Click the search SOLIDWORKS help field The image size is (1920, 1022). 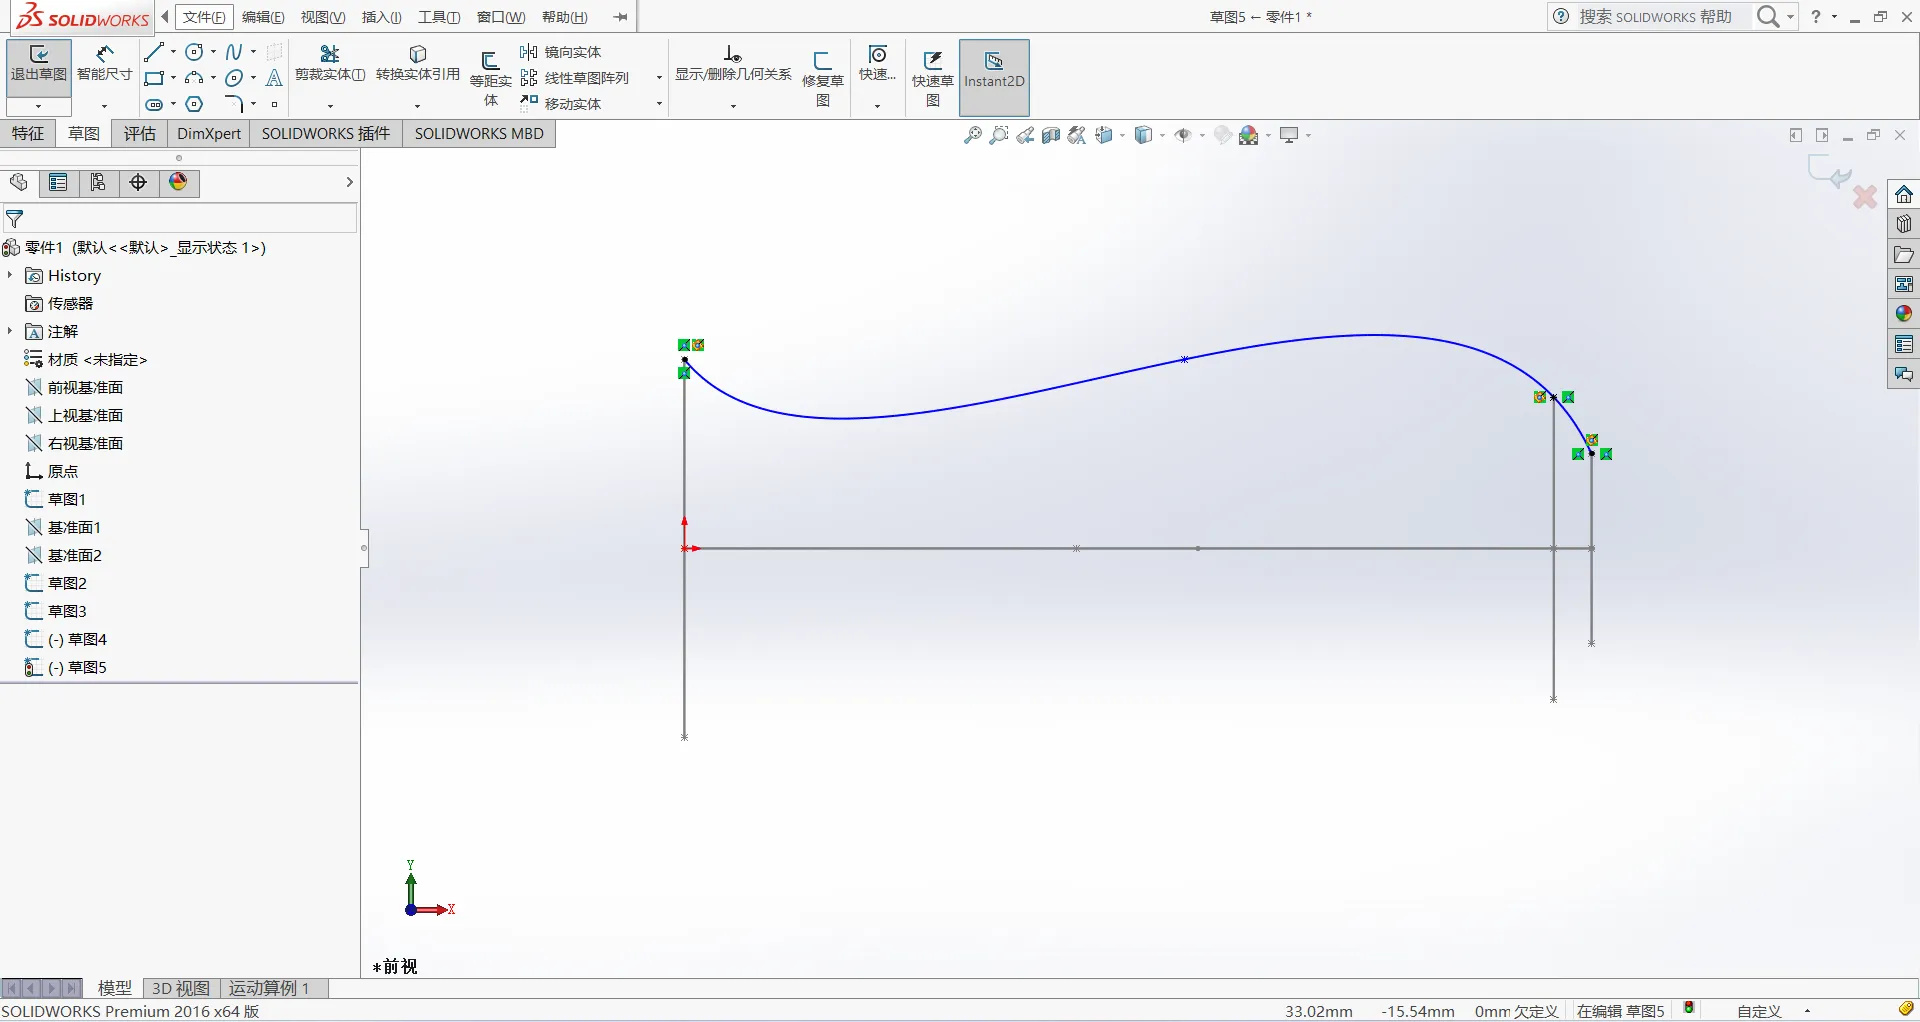tap(1654, 17)
